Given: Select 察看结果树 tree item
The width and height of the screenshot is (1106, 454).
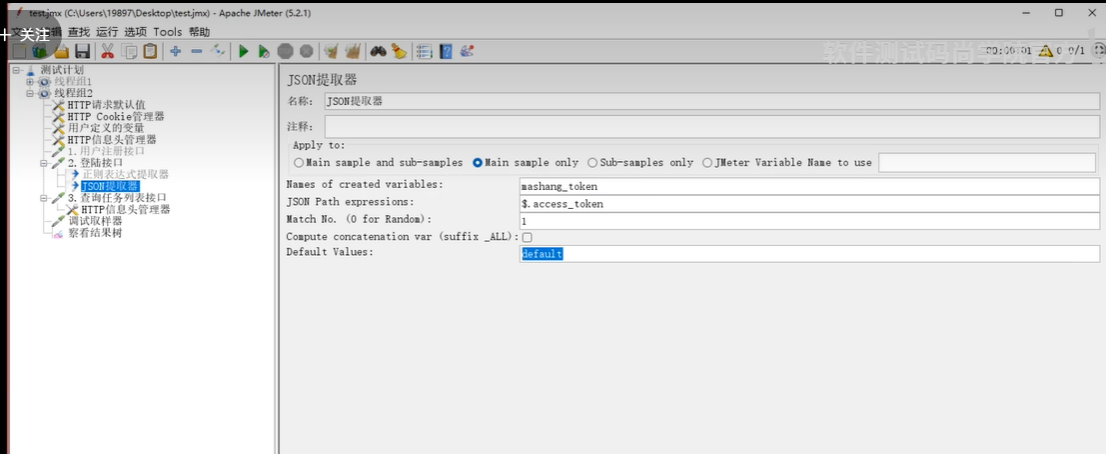Looking at the screenshot, I should [95, 233].
